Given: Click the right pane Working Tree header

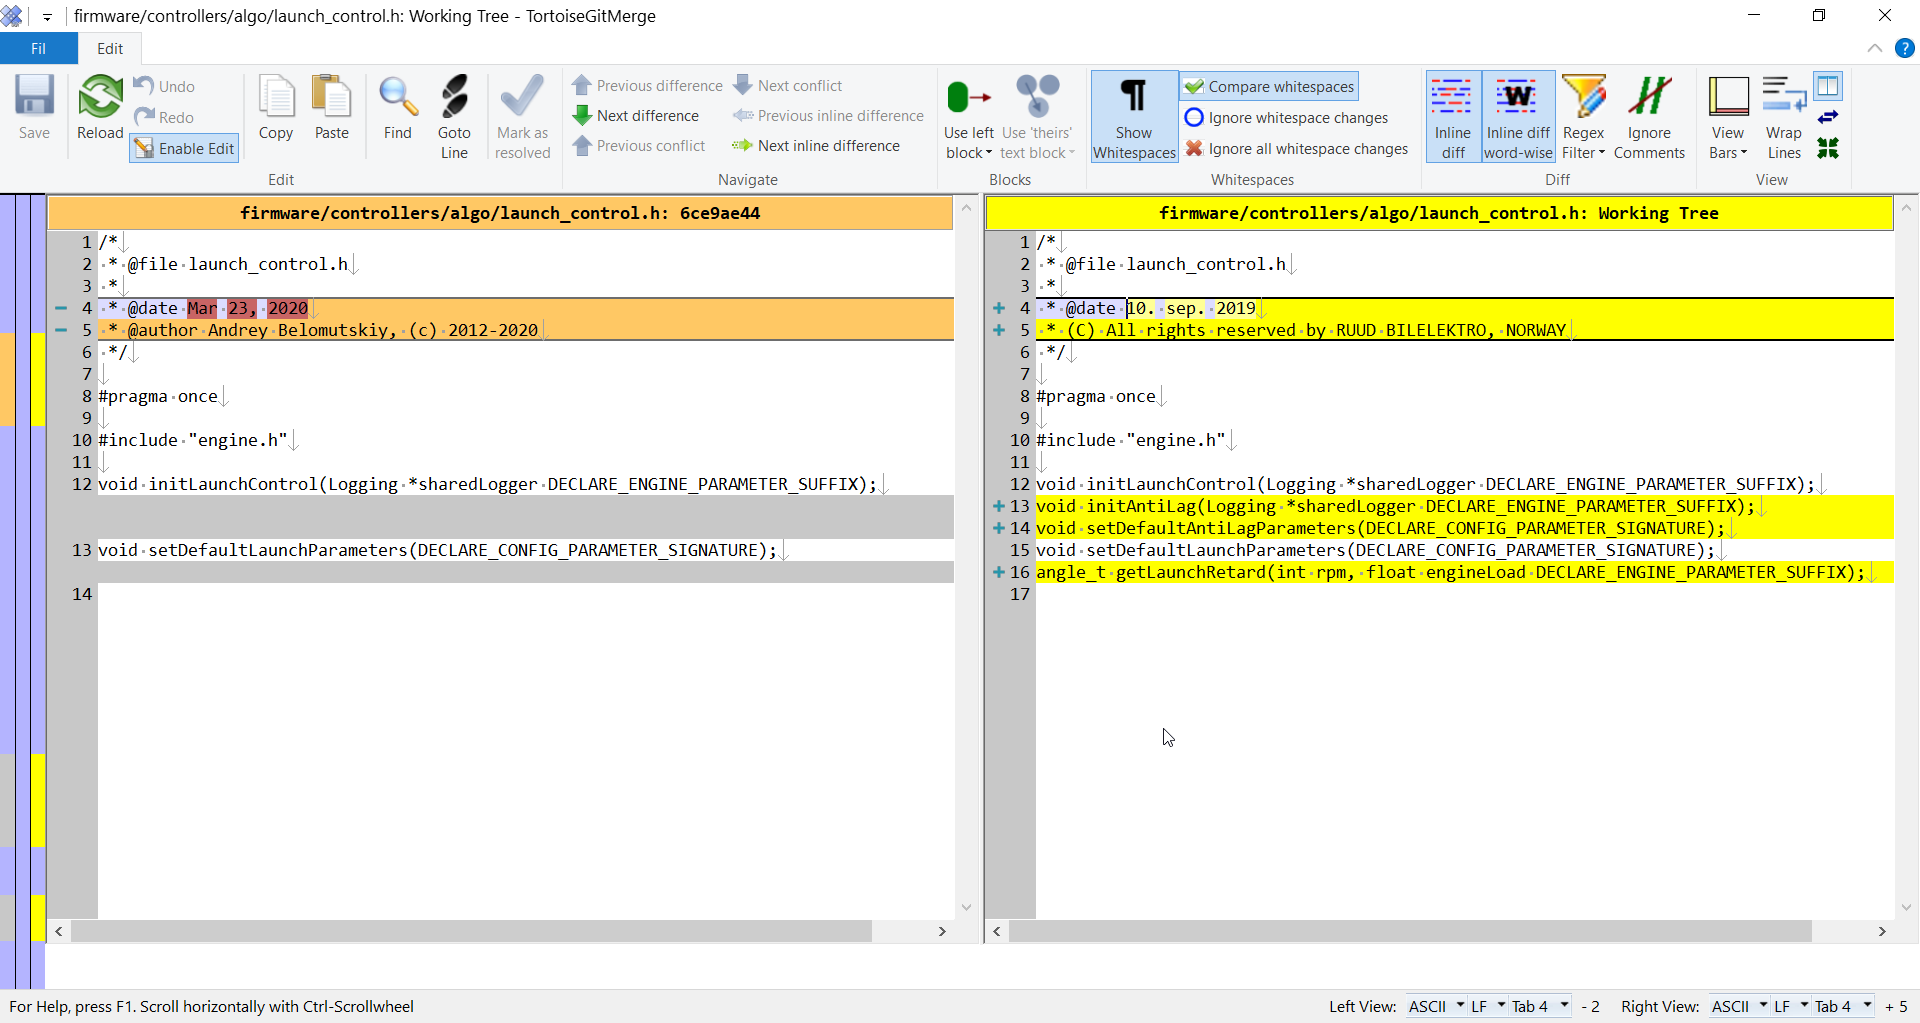Looking at the screenshot, I should coord(1439,213).
